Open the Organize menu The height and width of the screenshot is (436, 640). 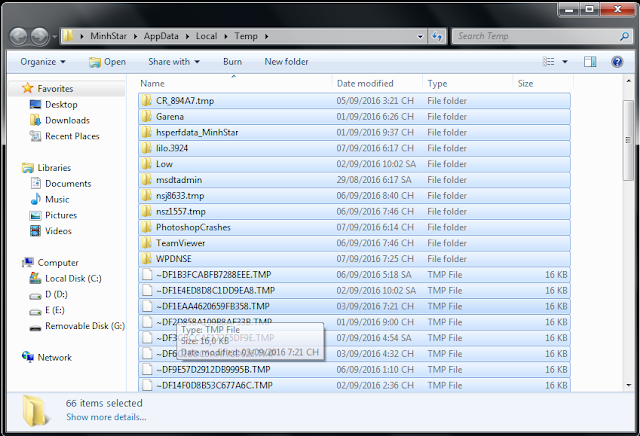[x=42, y=62]
